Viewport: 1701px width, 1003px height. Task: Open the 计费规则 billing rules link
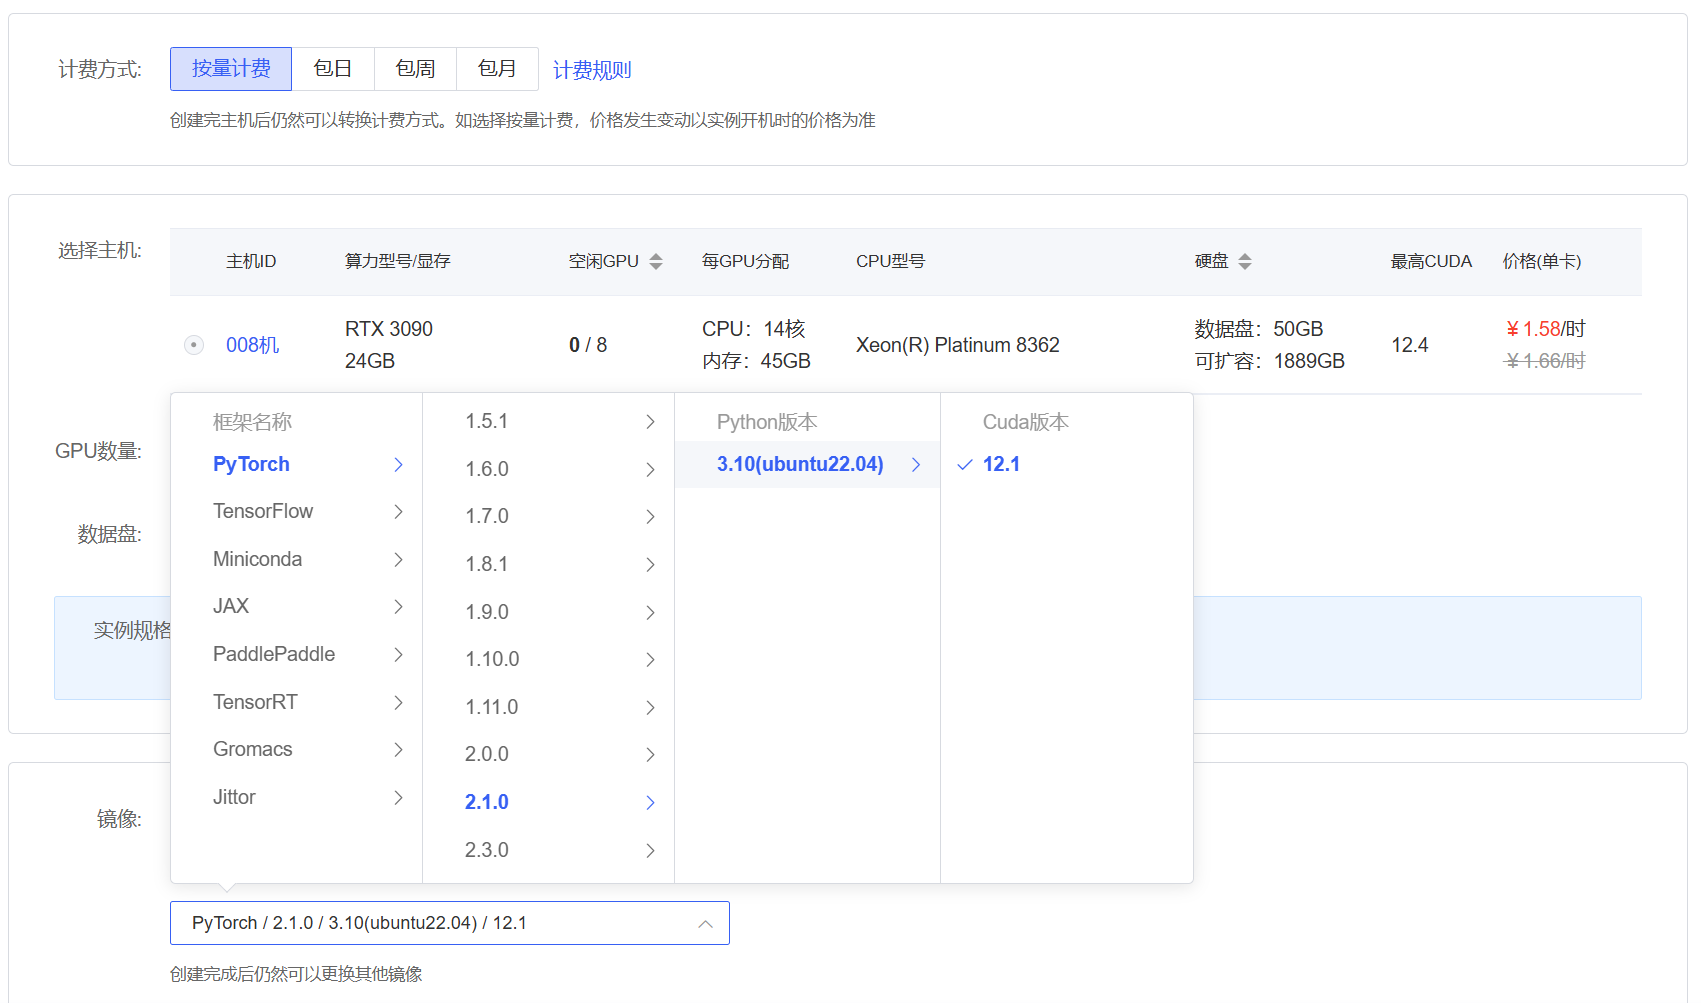point(592,70)
